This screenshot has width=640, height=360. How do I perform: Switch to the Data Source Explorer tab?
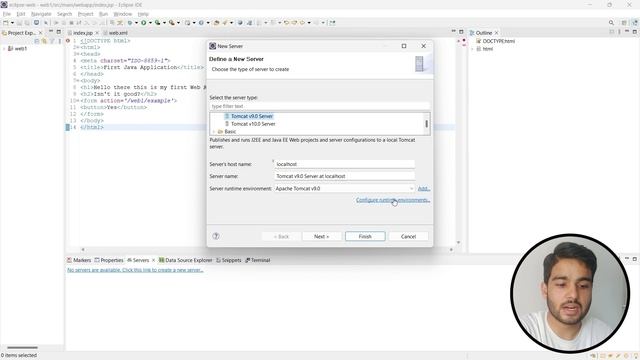tap(186, 260)
